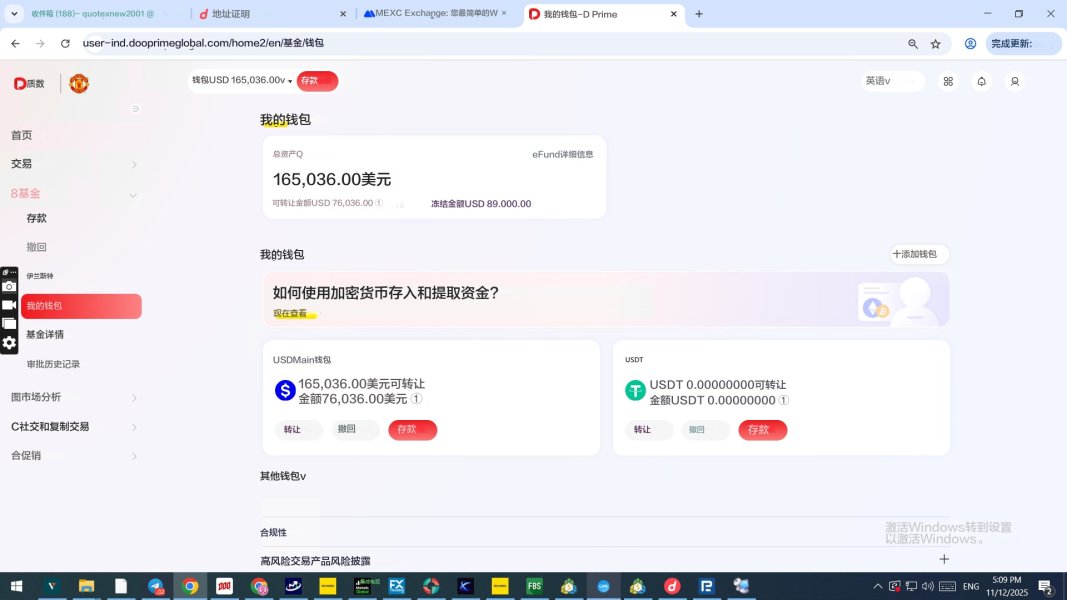
Task: Open user profile icon in header
Action: (1015, 82)
